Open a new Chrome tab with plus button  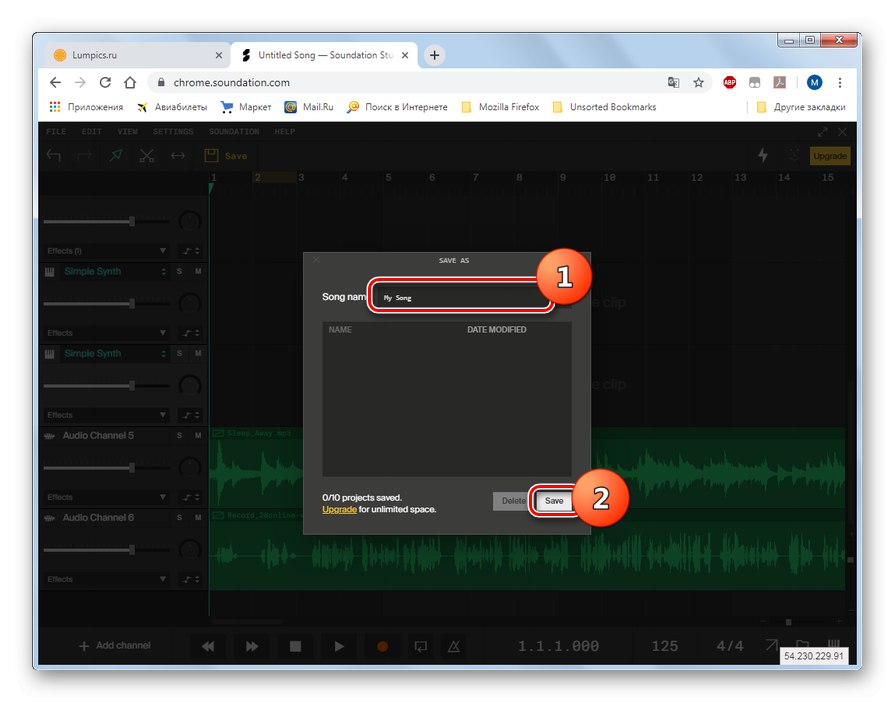tap(434, 55)
